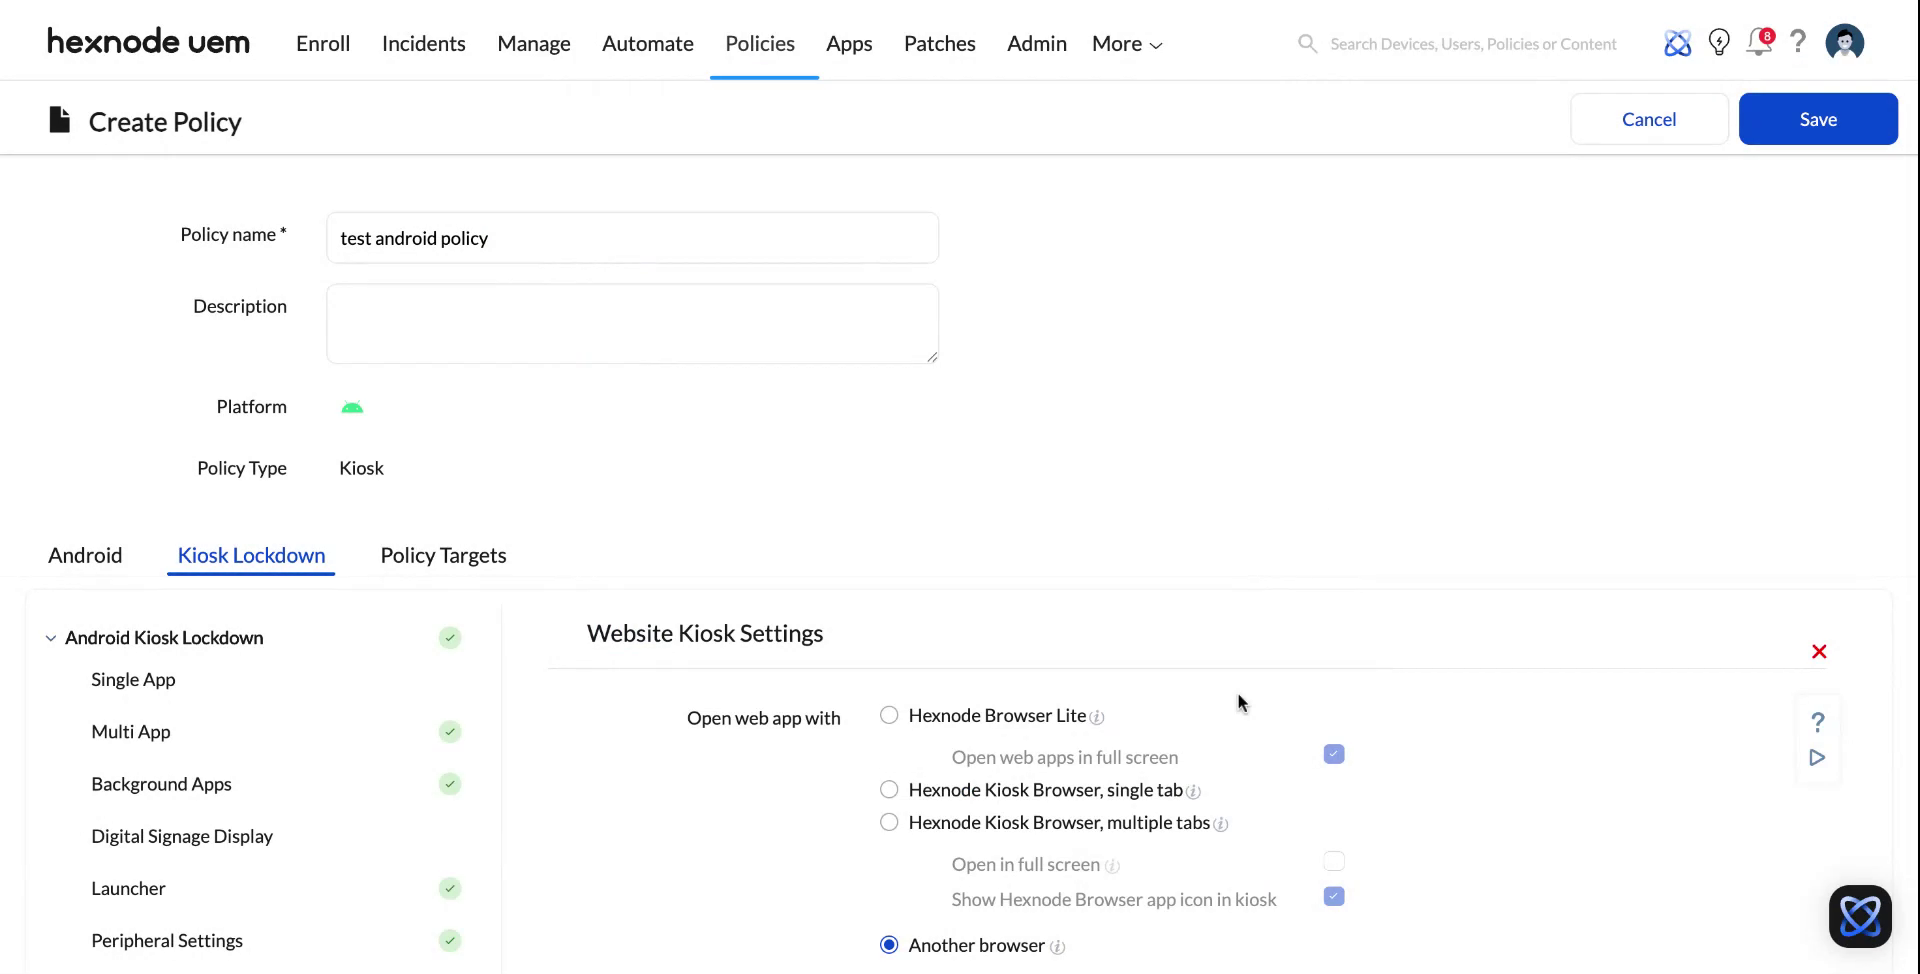Choose Hexnode Kiosk Browser, single tab
The width and height of the screenshot is (1920, 974).
[x=888, y=789]
